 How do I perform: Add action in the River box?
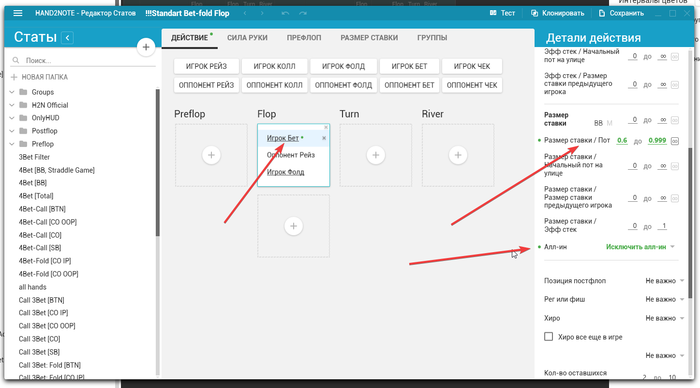click(x=458, y=155)
